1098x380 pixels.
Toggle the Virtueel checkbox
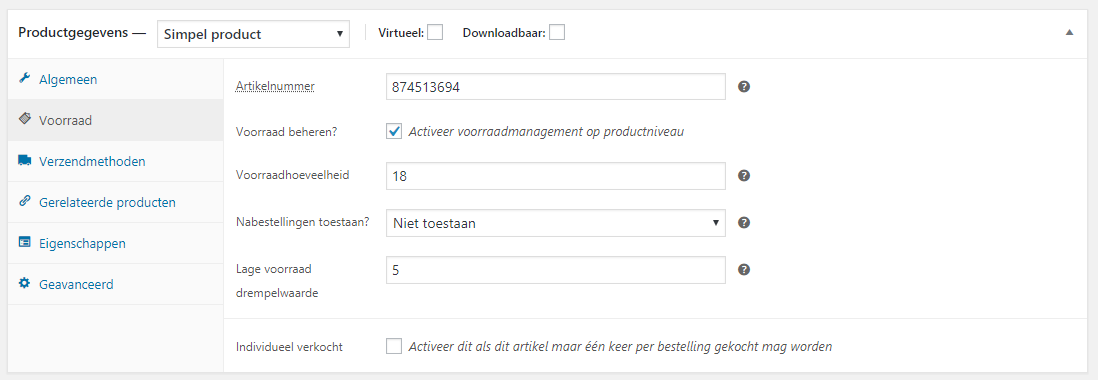[x=435, y=33]
